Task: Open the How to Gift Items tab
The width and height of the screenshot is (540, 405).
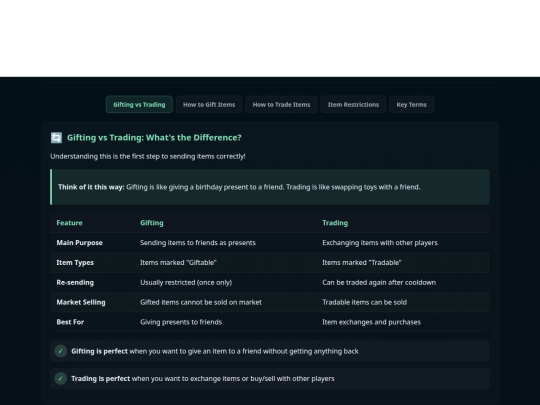Action: [x=209, y=104]
